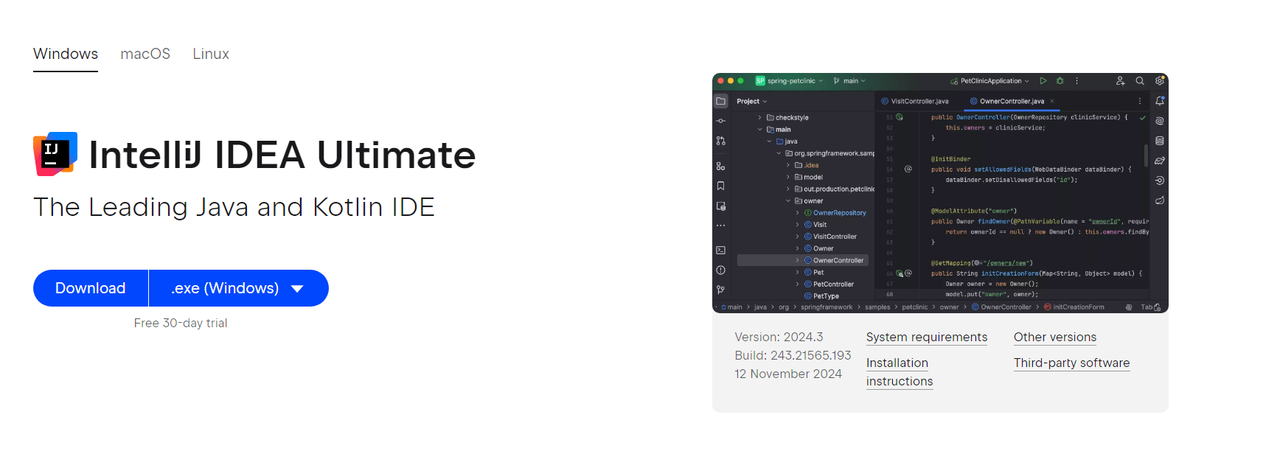Viewport: 1280px width, 451px height.
Task: Click the green SP project badge
Action: point(760,80)
